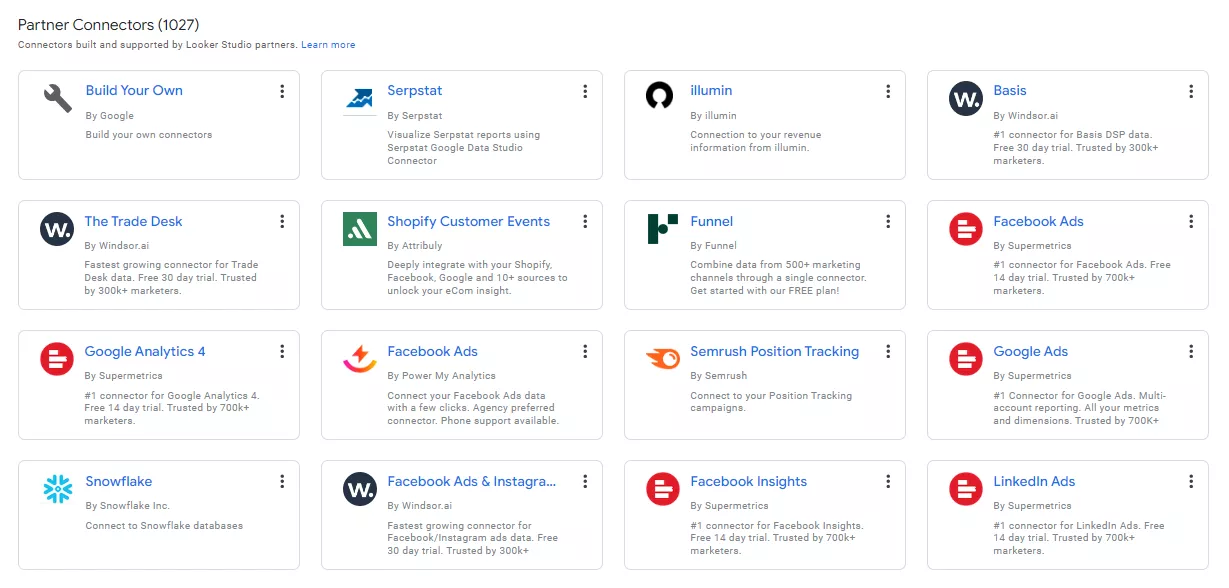The height and width of the screenshot is (588, 1229).
Task: Select the illumin connector title
Action: point(711,91)
